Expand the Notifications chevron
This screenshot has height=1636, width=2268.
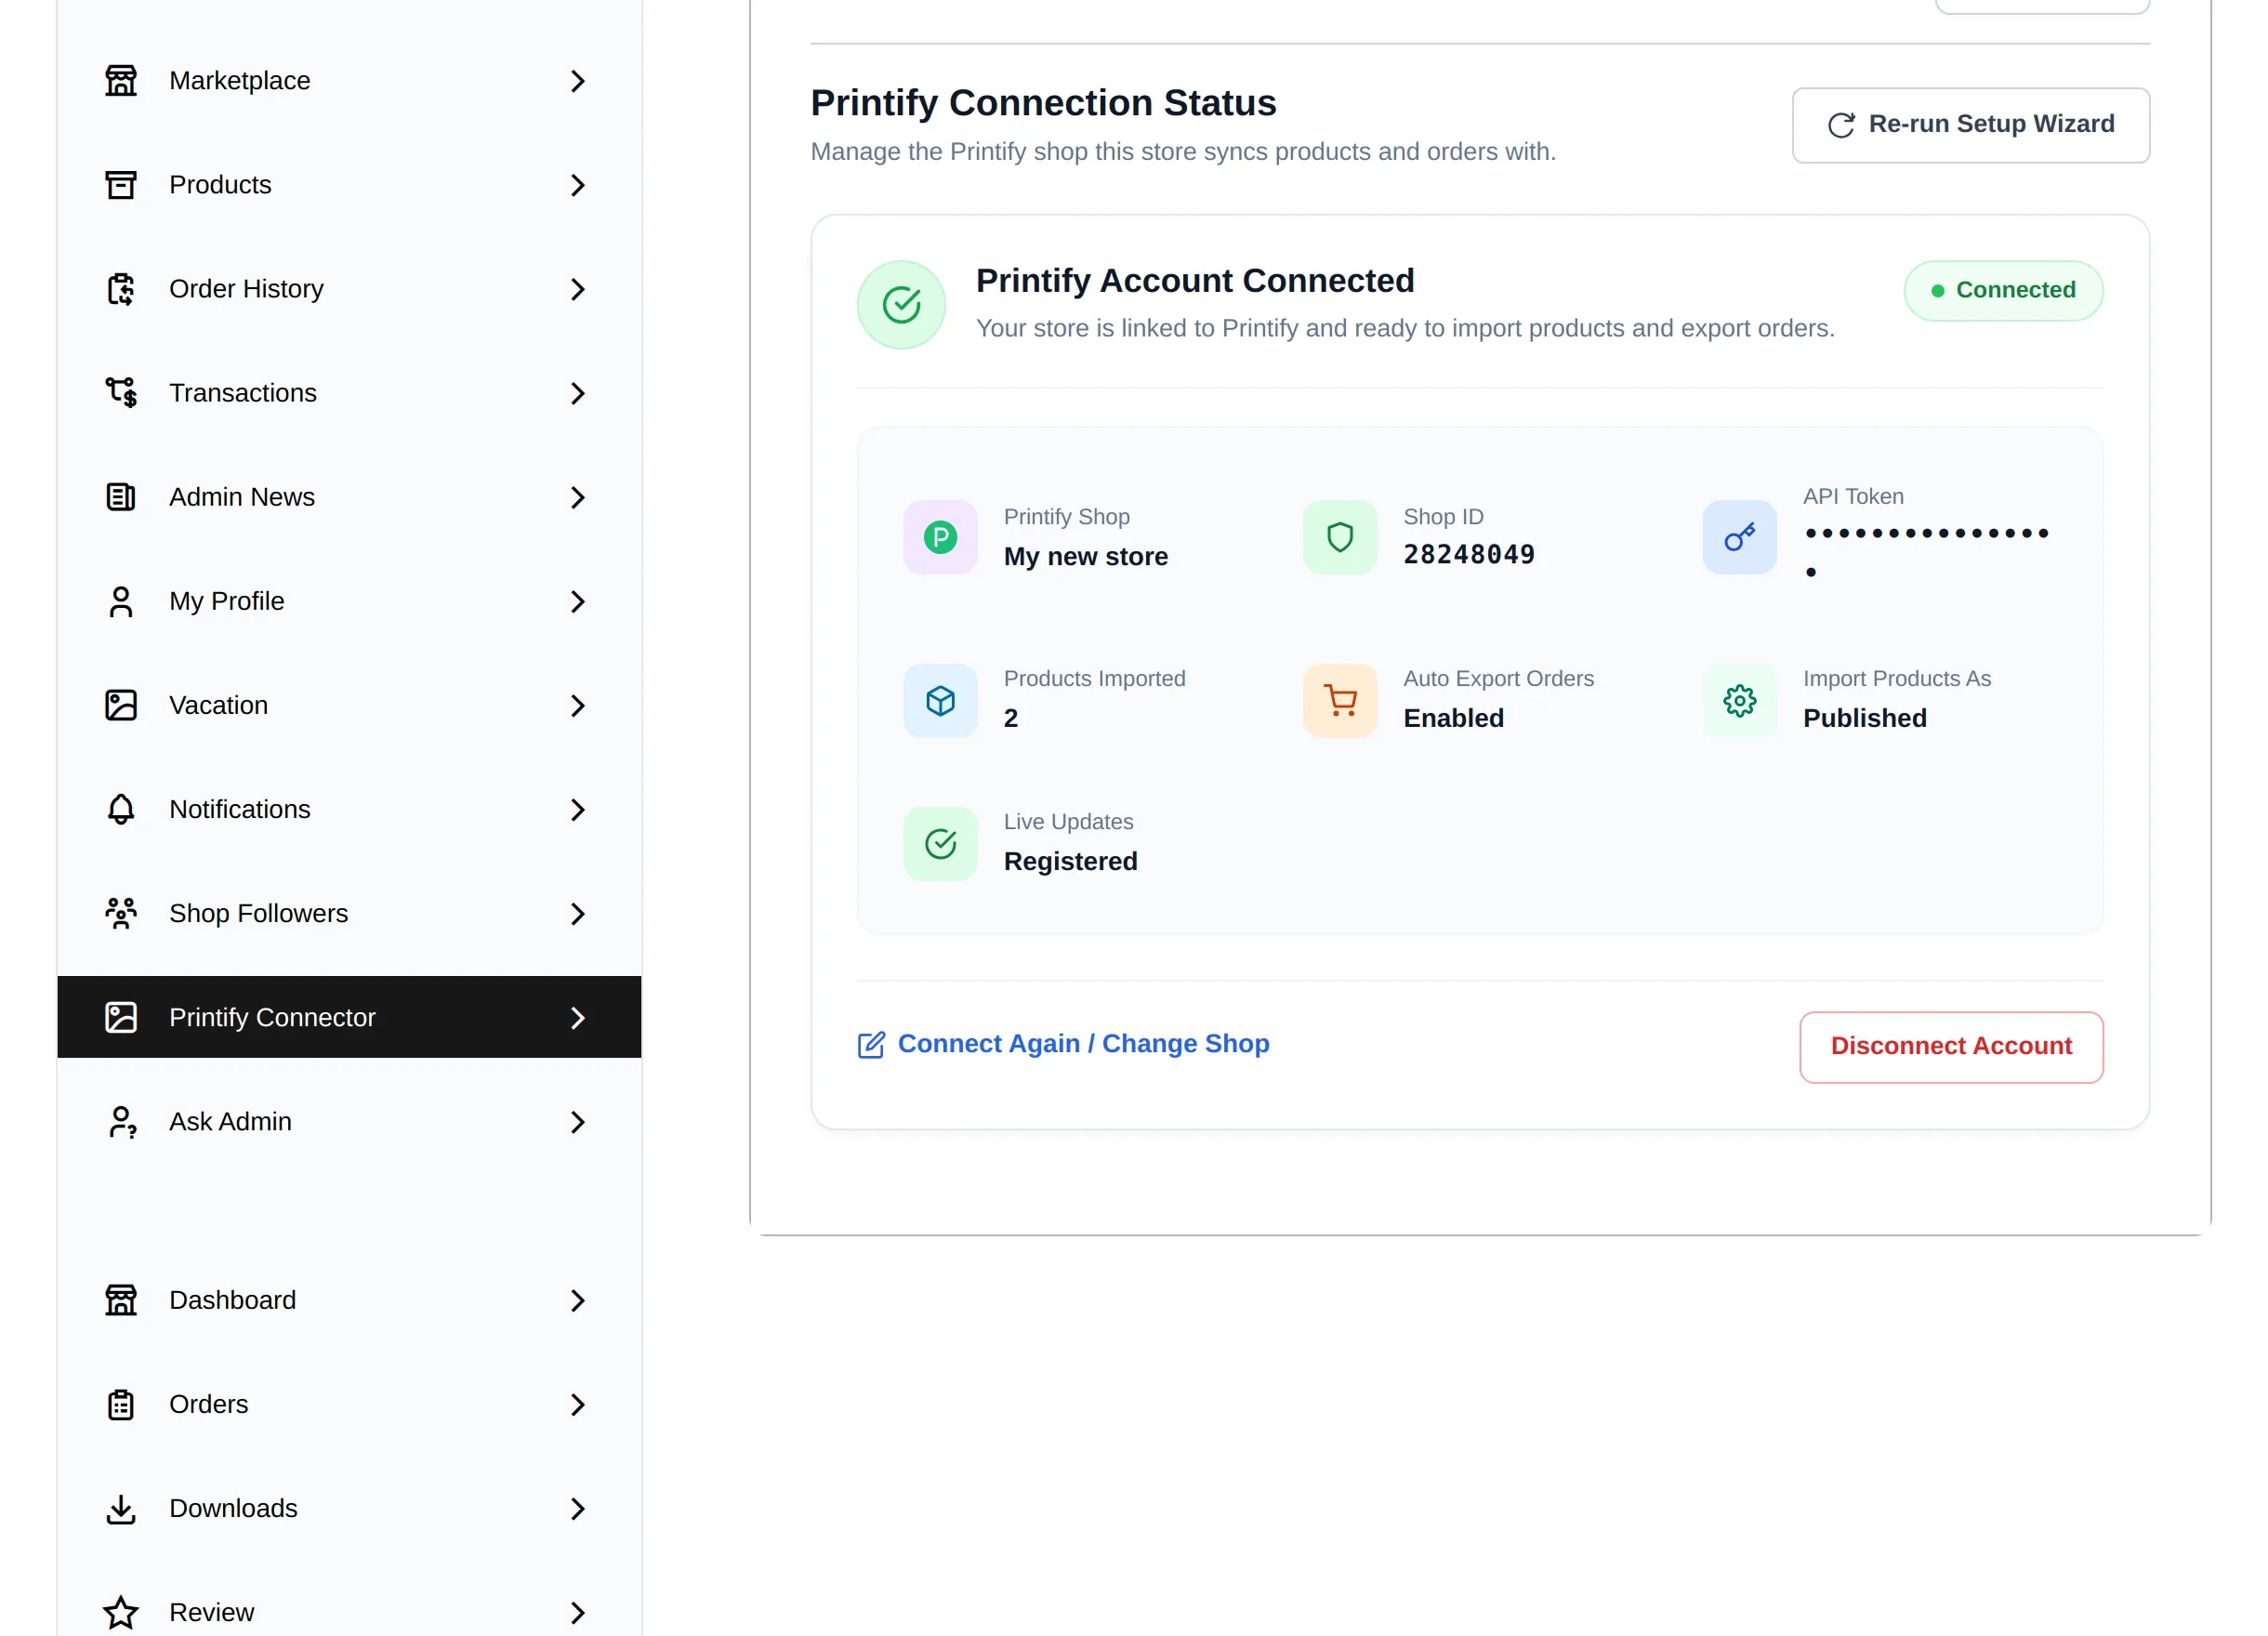pos(577,809)
